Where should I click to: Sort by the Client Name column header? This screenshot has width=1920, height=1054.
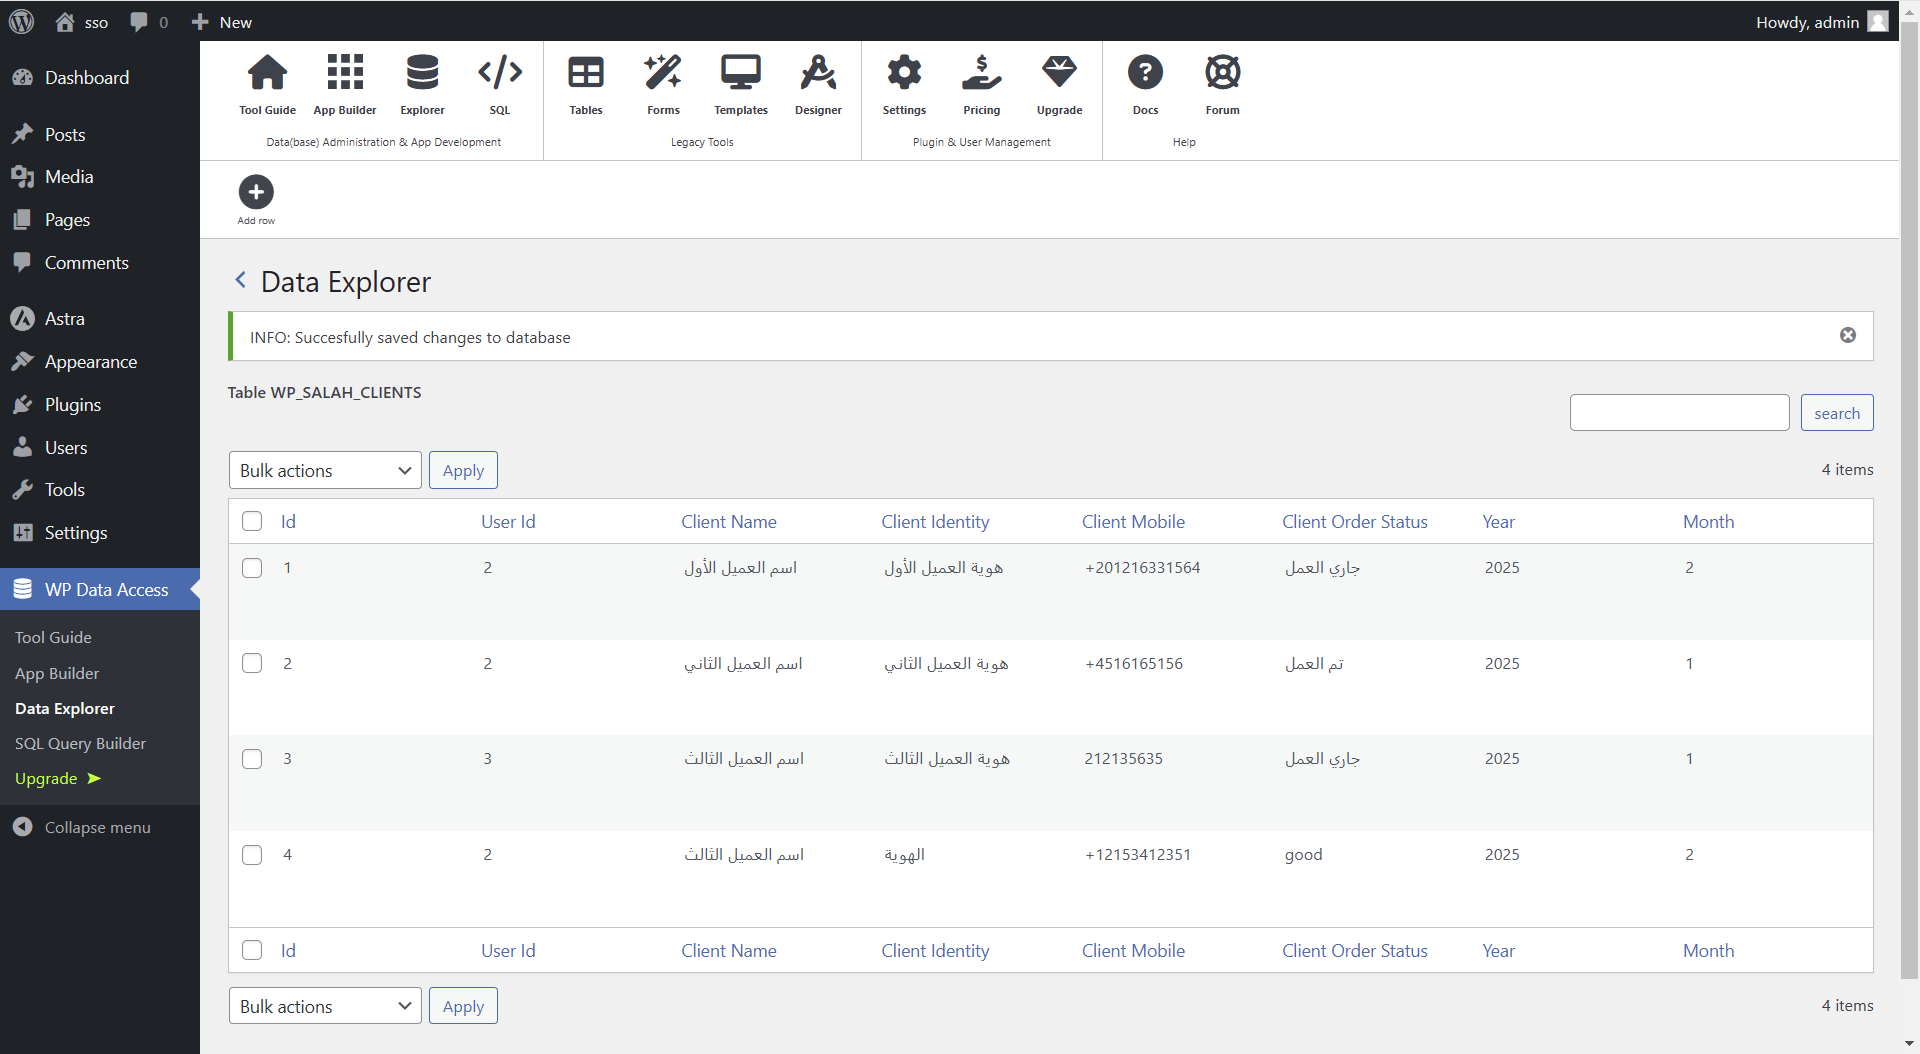(x=728, y=522)
